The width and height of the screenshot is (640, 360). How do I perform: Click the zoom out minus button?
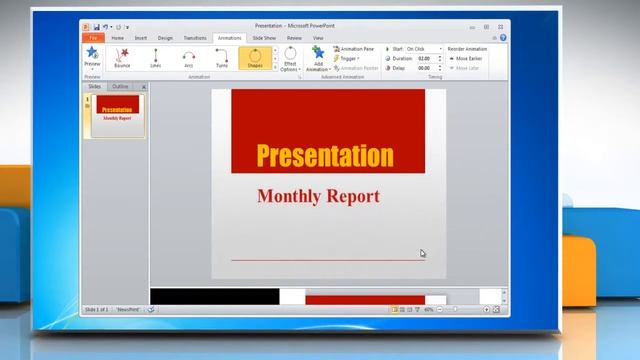[440, 310]
